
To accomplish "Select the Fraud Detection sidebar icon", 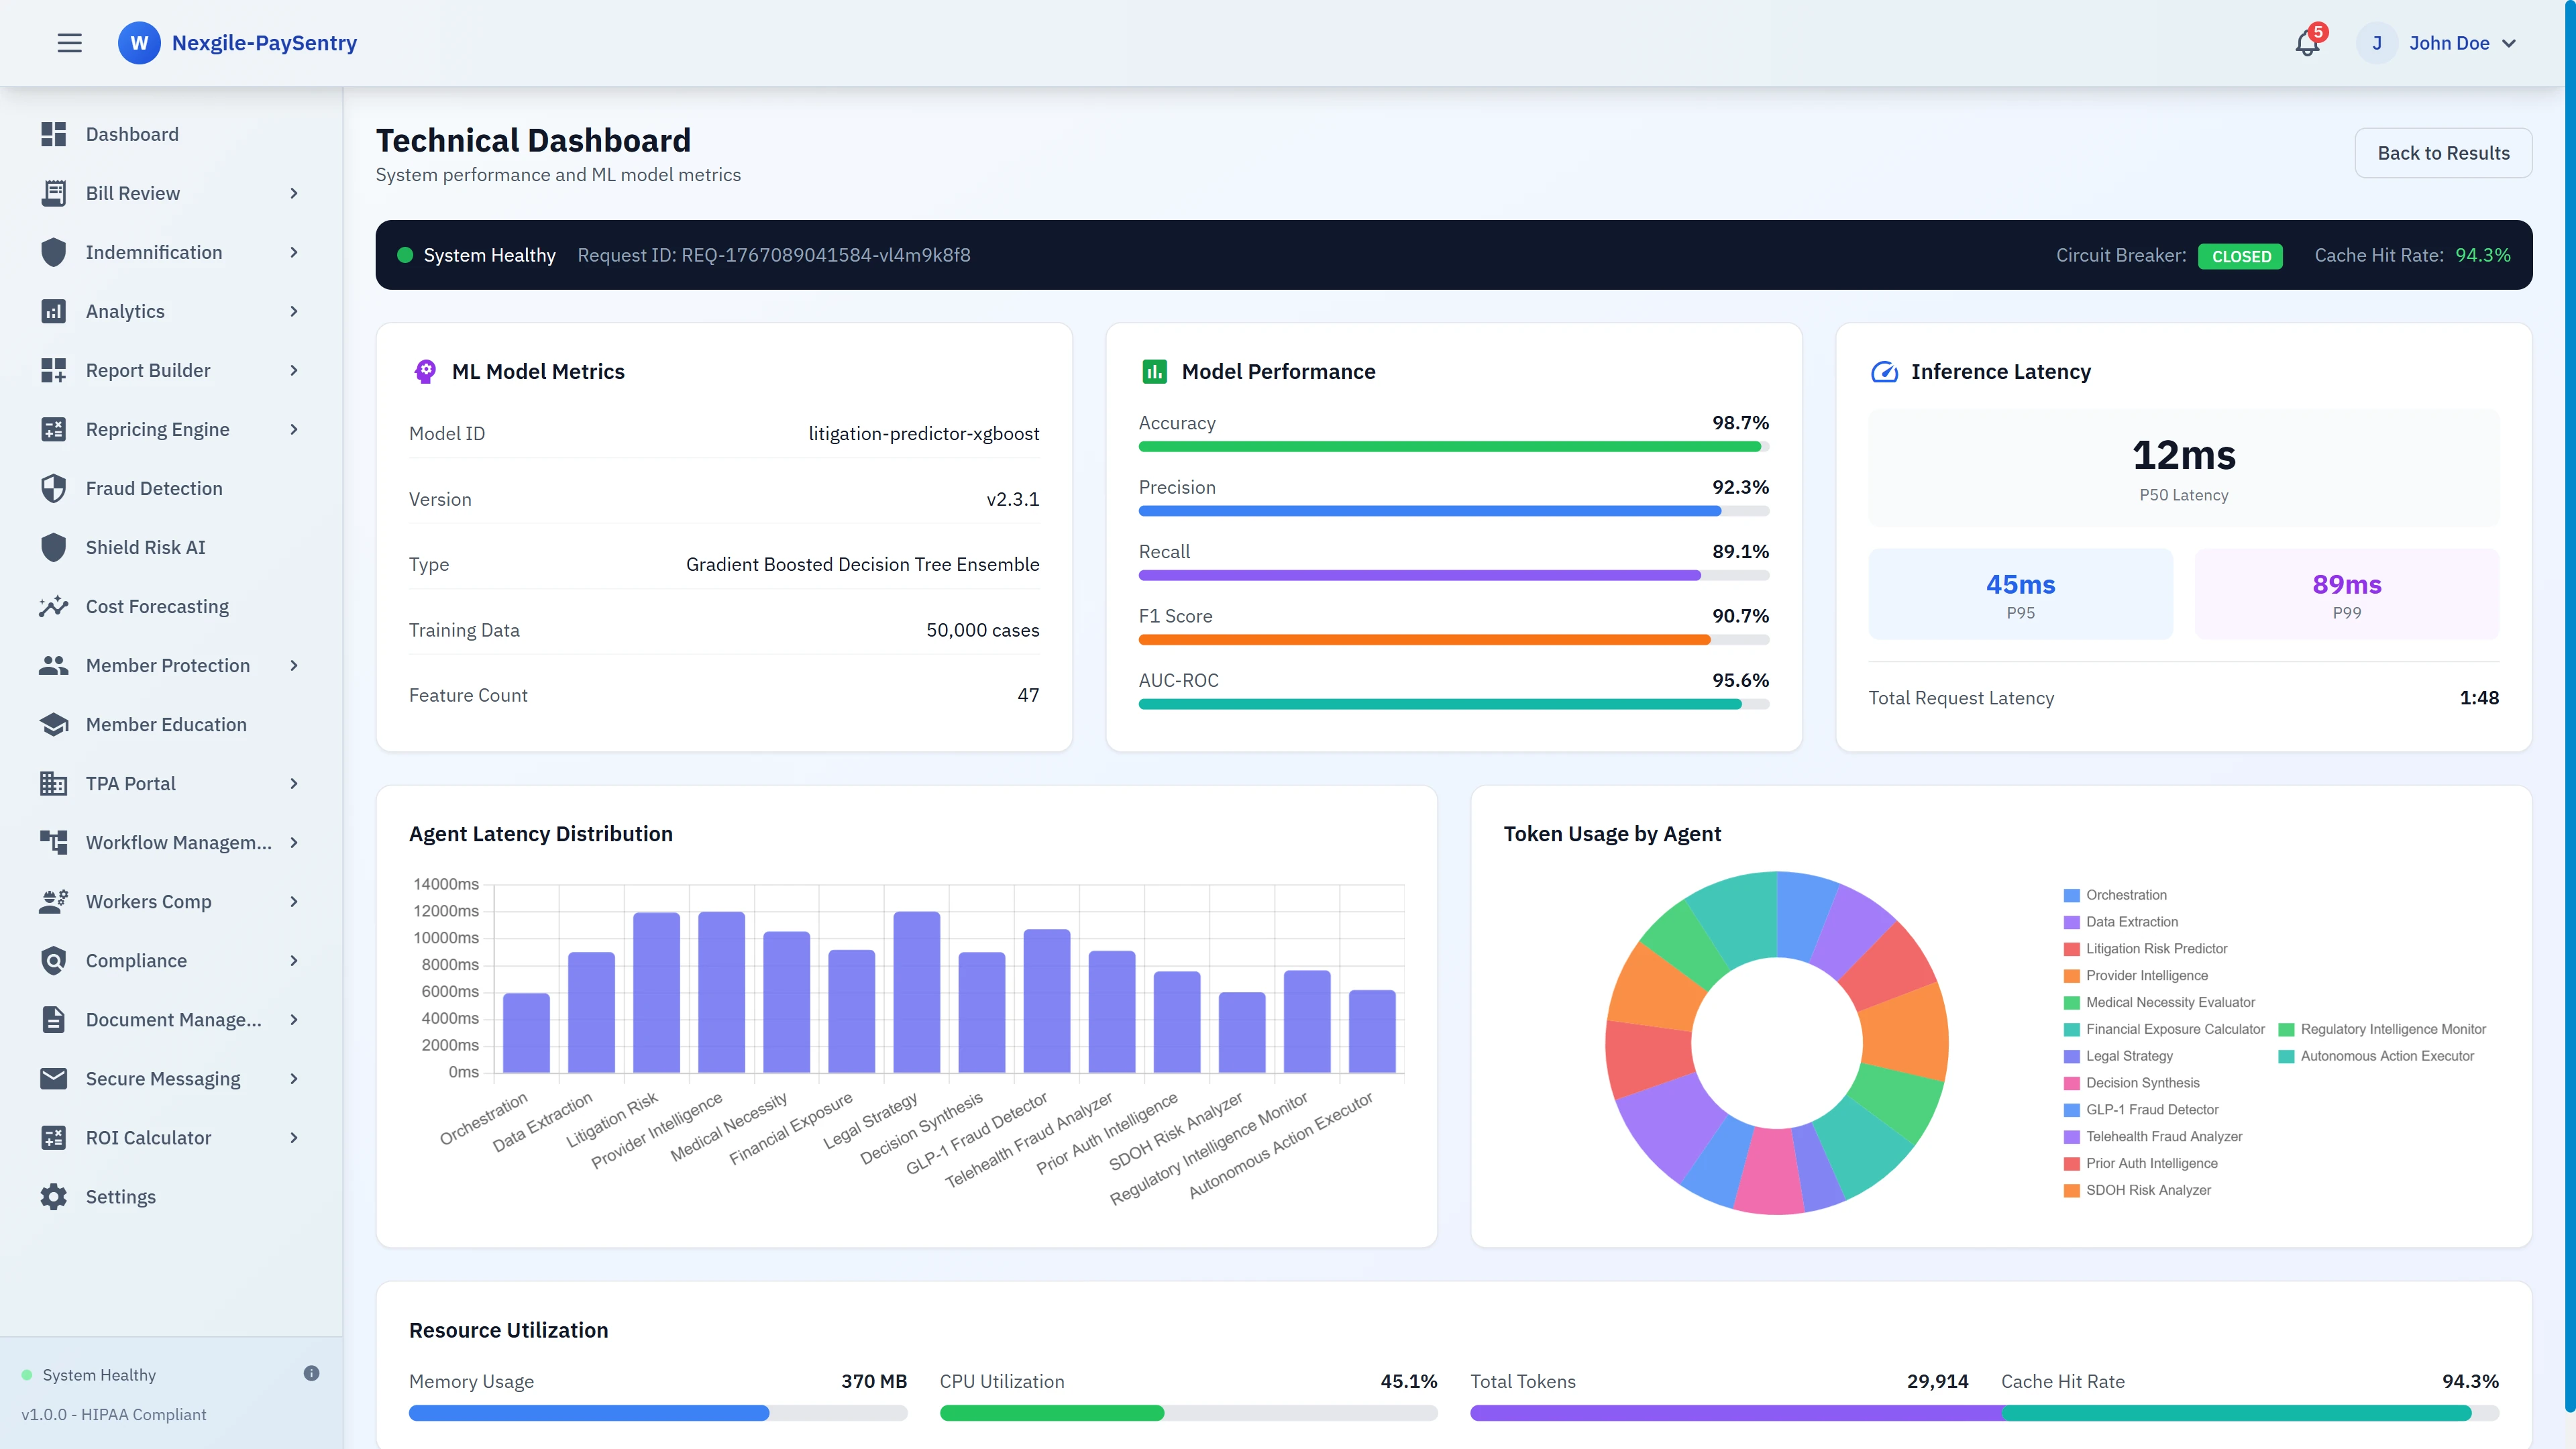I will [55, 488].
